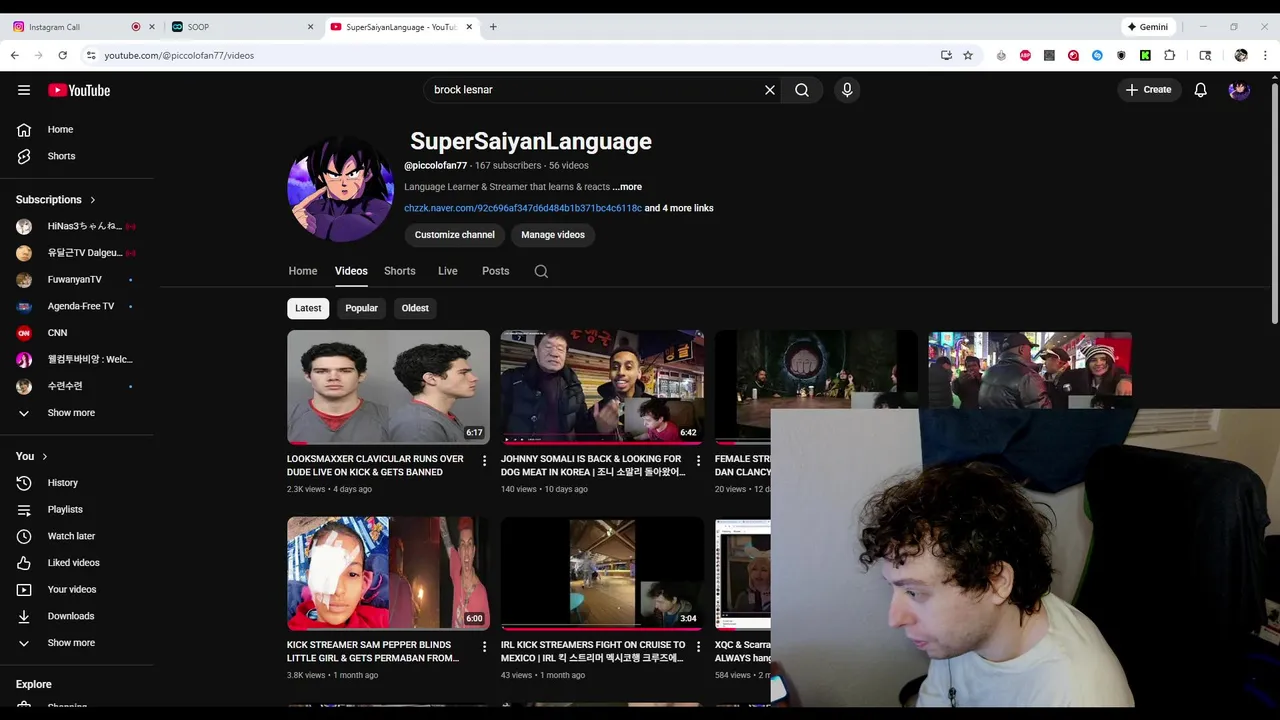Start voice search with microphone icon
This screenshot has height=720, width=1280.
847,90
